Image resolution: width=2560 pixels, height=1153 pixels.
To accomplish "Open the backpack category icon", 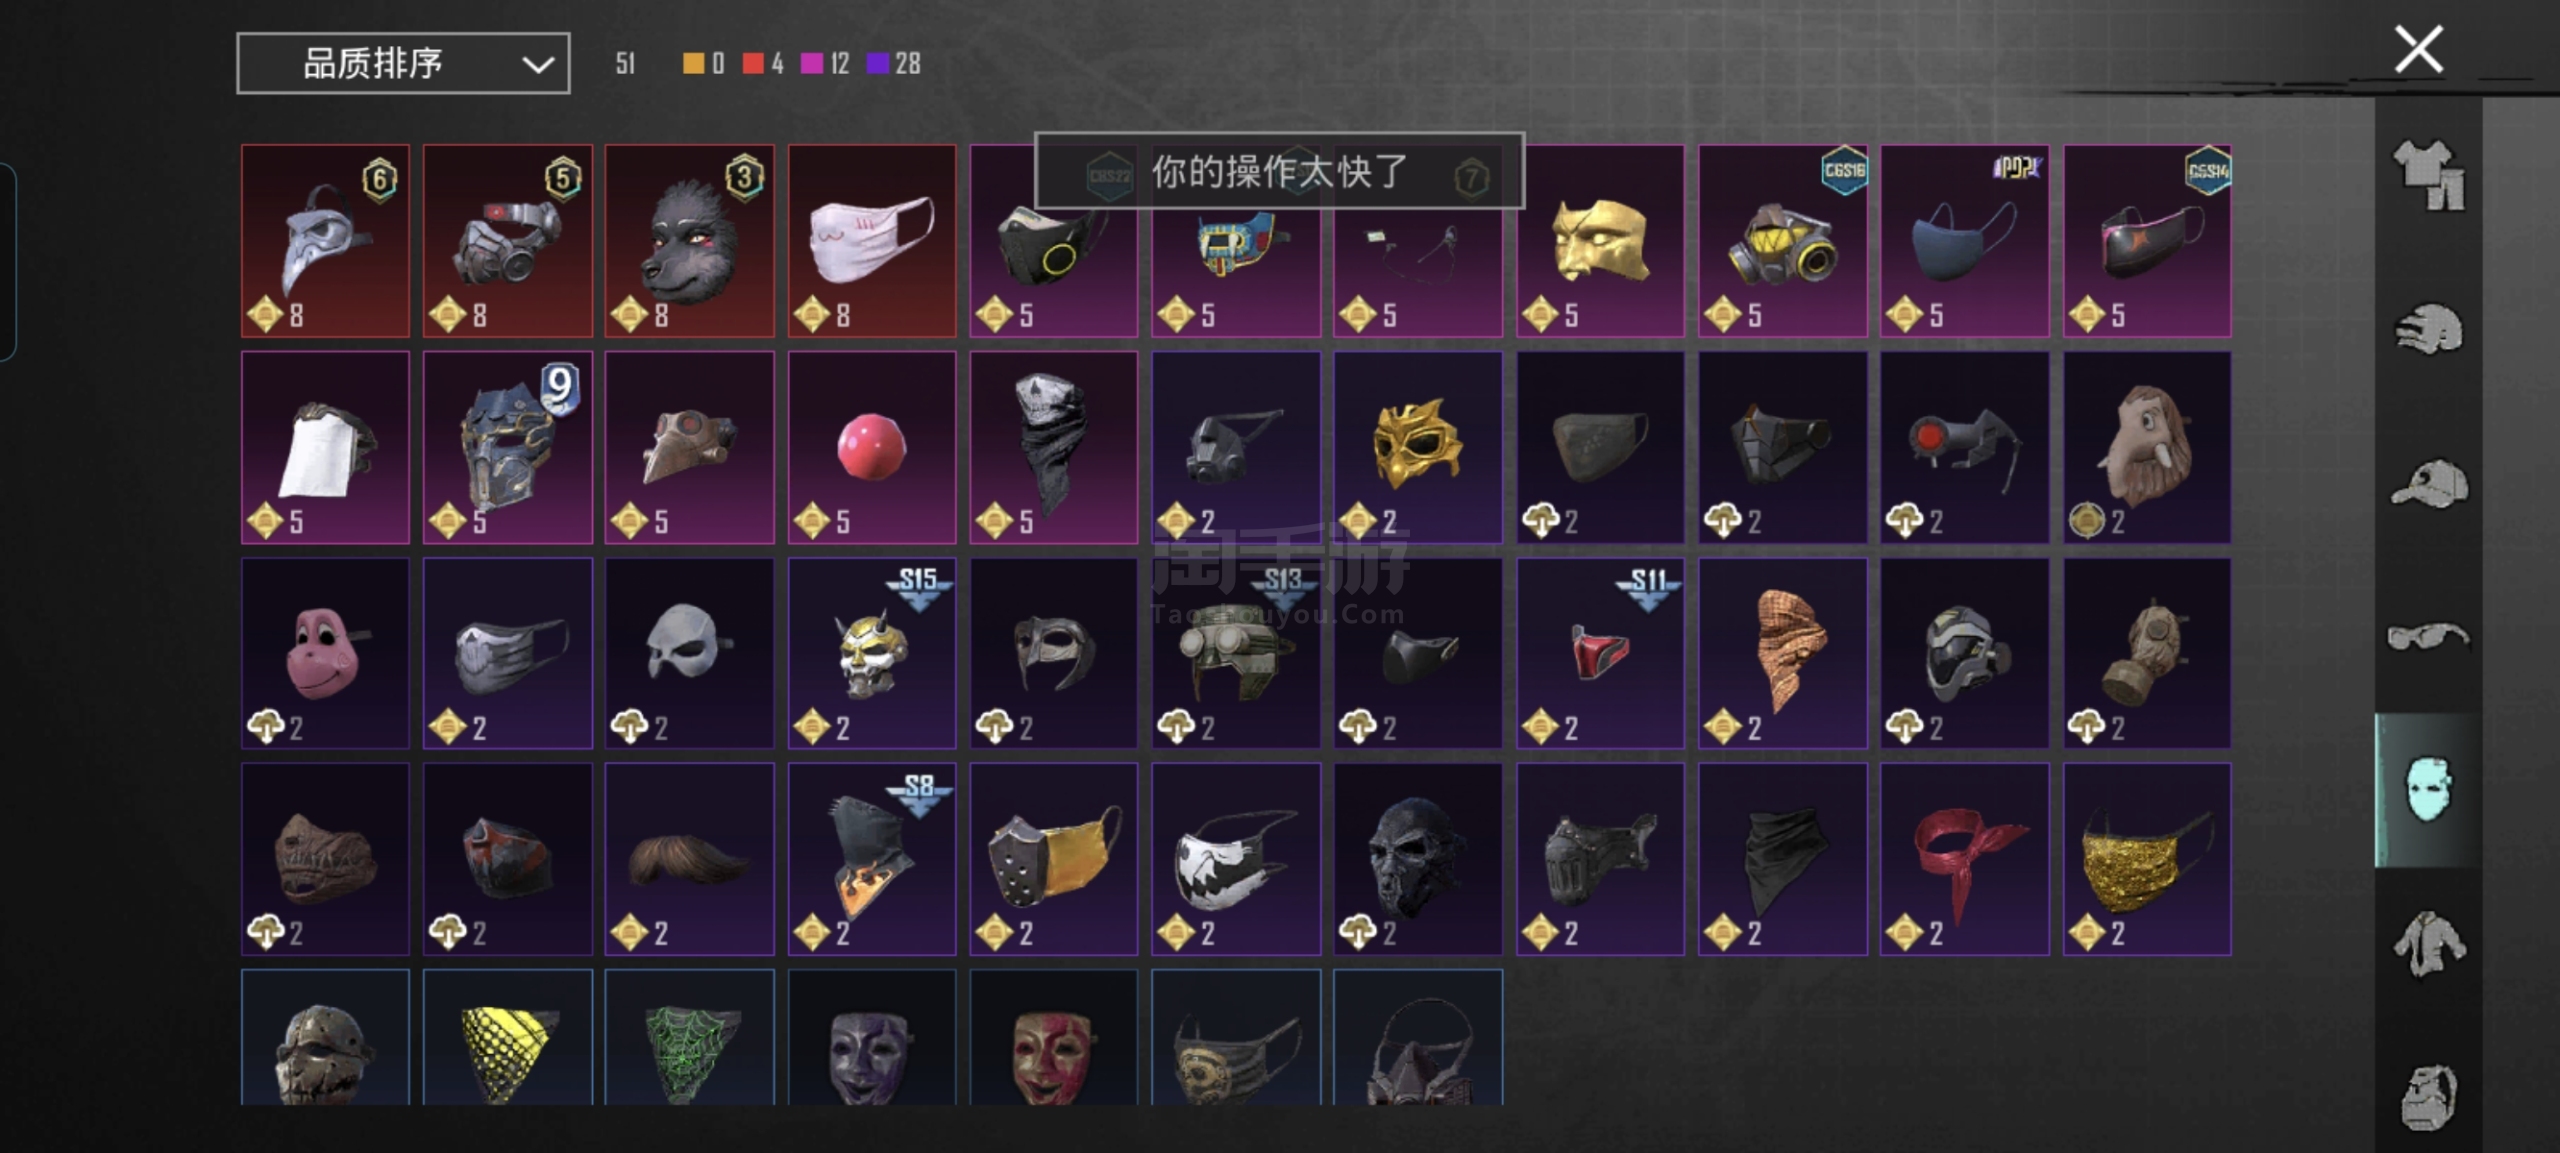I will point(2428,1097).
